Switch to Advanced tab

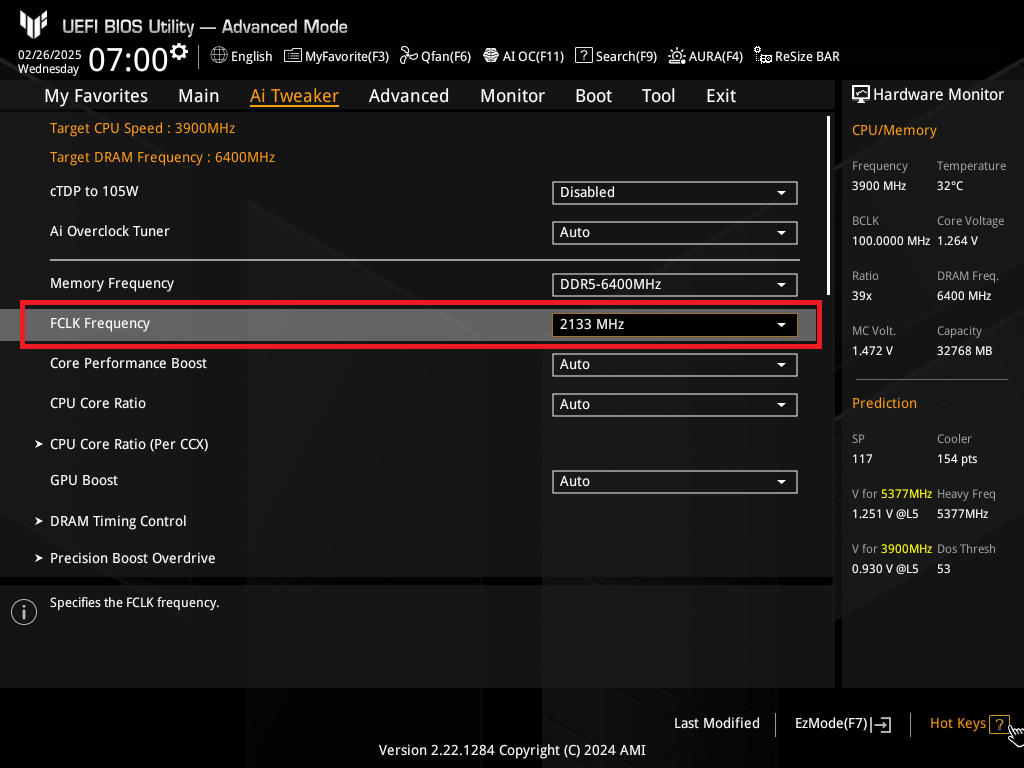point(409,96)
